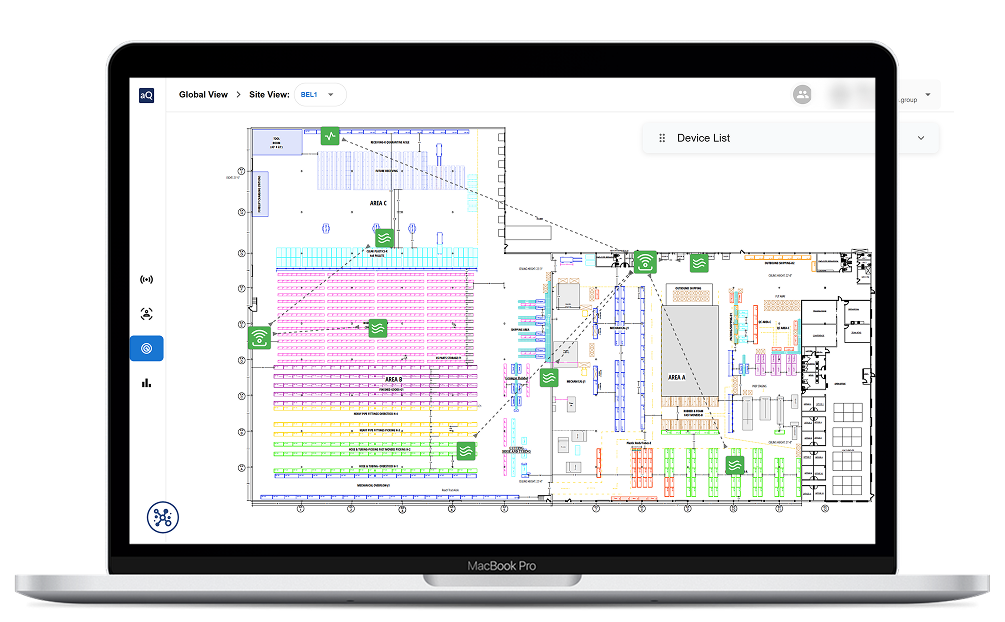Open the bar chart analytics sidebar icon

pos(146,383)
